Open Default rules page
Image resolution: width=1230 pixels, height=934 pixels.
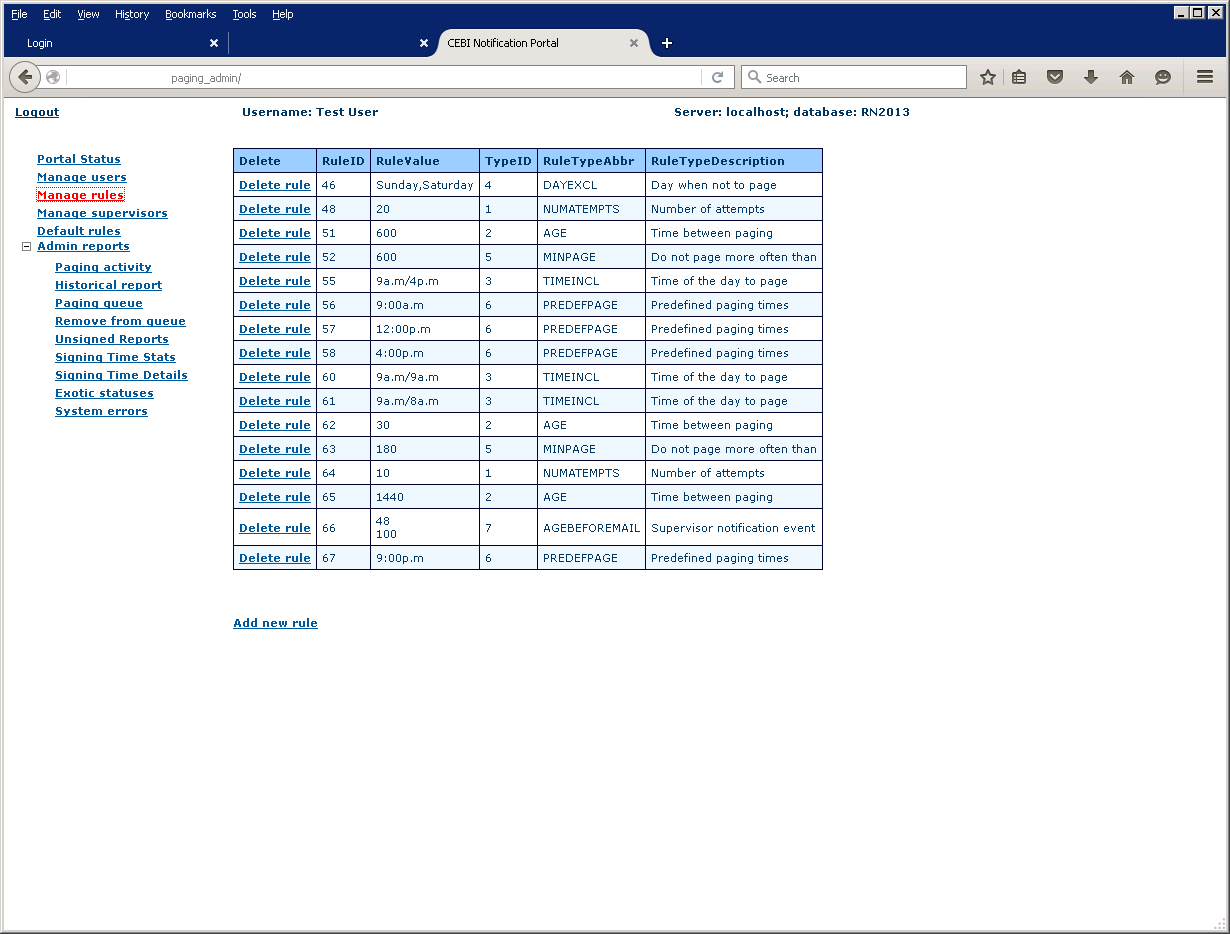pyautogui.click(x=79, y=231)
